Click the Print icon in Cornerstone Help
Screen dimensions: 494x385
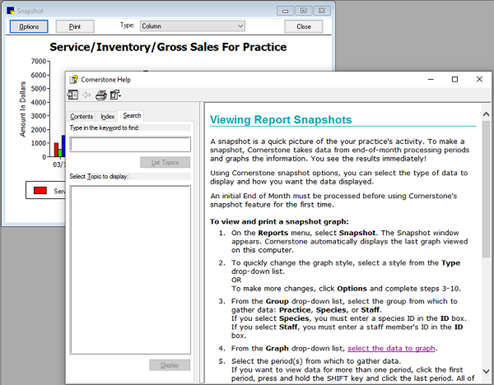(x=101, y=95)
